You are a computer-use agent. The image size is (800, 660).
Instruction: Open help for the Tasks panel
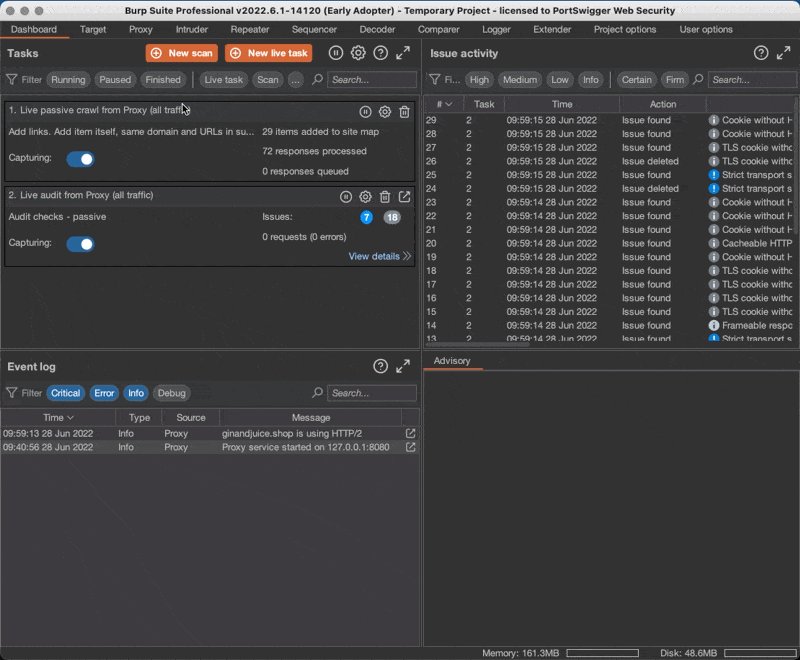[381, 53]
